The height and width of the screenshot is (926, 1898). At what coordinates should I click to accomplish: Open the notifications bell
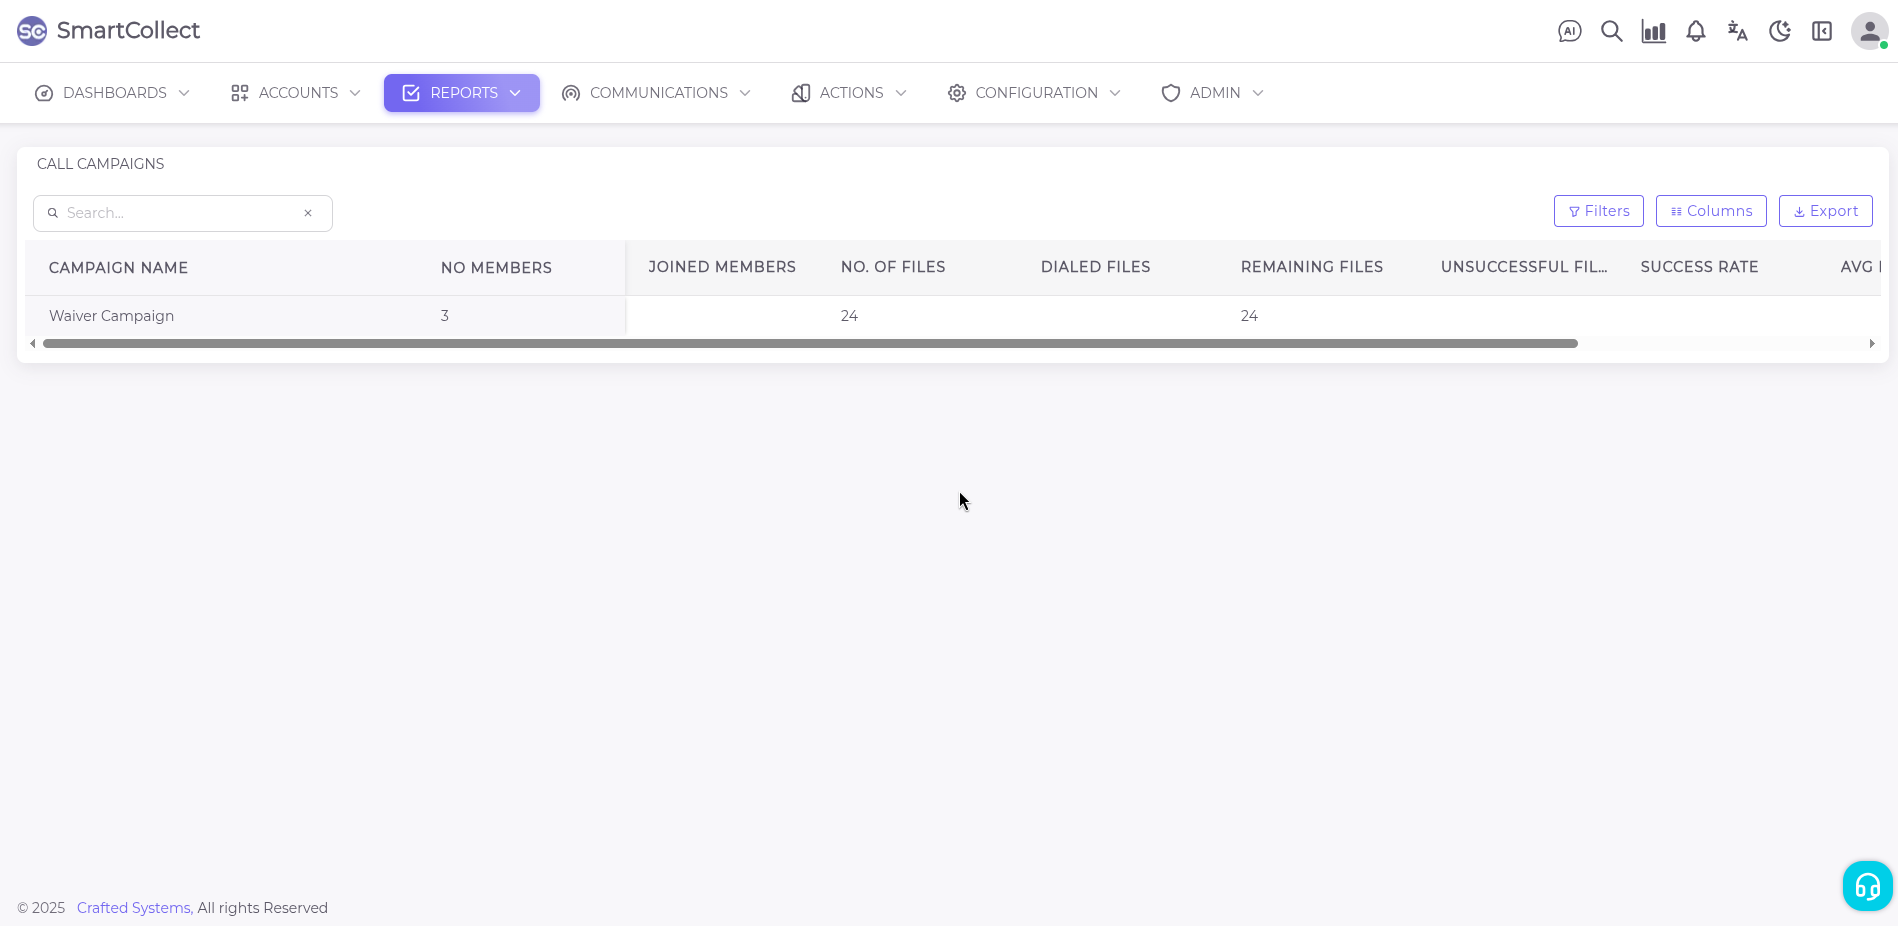pyautogui.click(x=1695, y=31)
